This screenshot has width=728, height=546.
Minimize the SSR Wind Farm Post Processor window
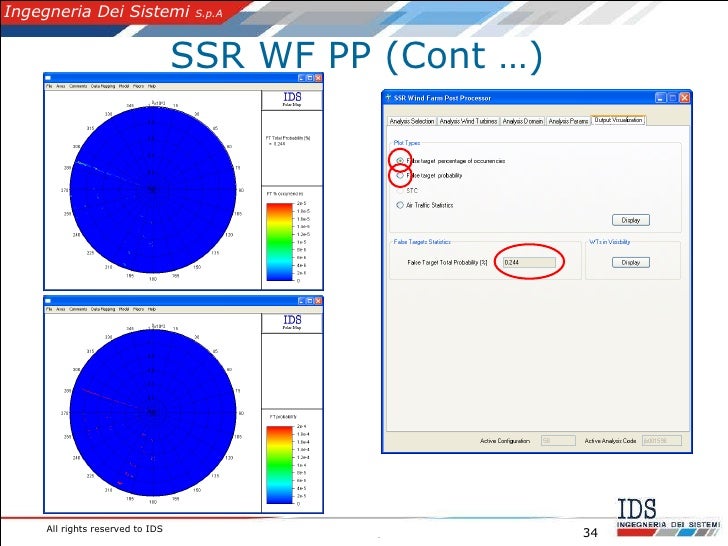660,98
